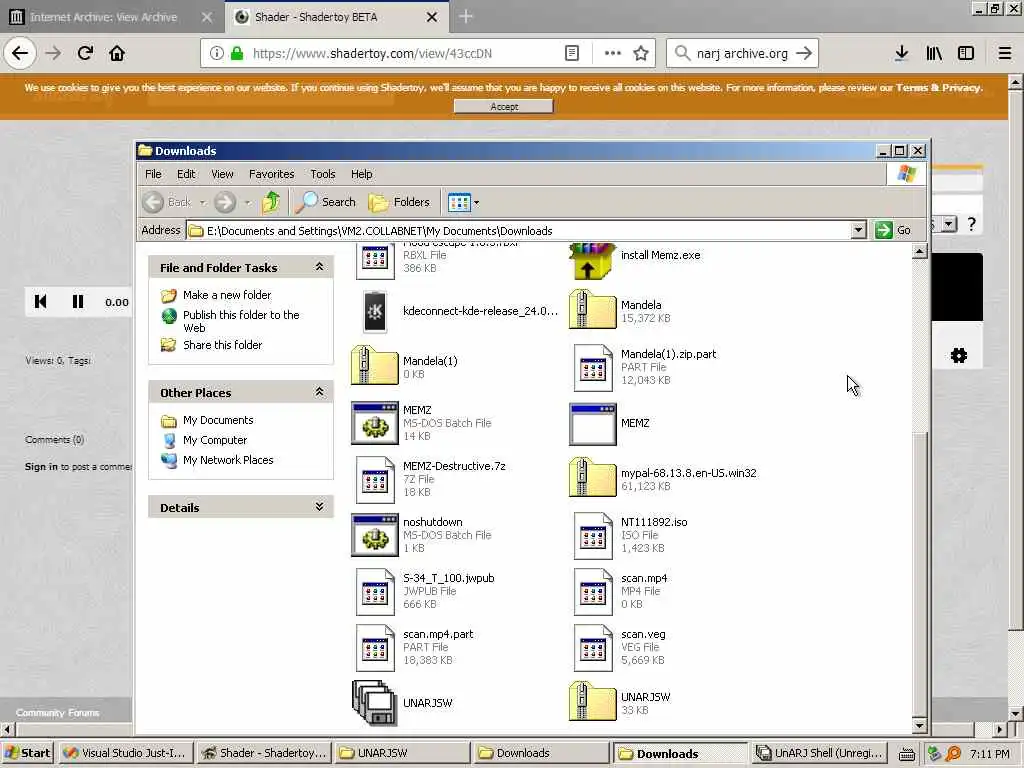Select the S-34_T_100.jwpub file icon
1024x768 pixels.
pos(375,592)
